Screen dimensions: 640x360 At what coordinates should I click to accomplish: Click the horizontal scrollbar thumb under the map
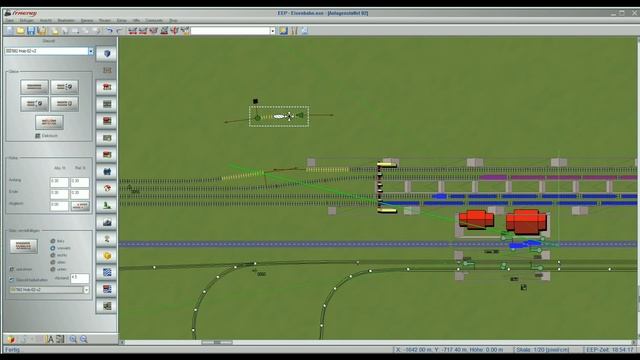click(x=217, y=342)
